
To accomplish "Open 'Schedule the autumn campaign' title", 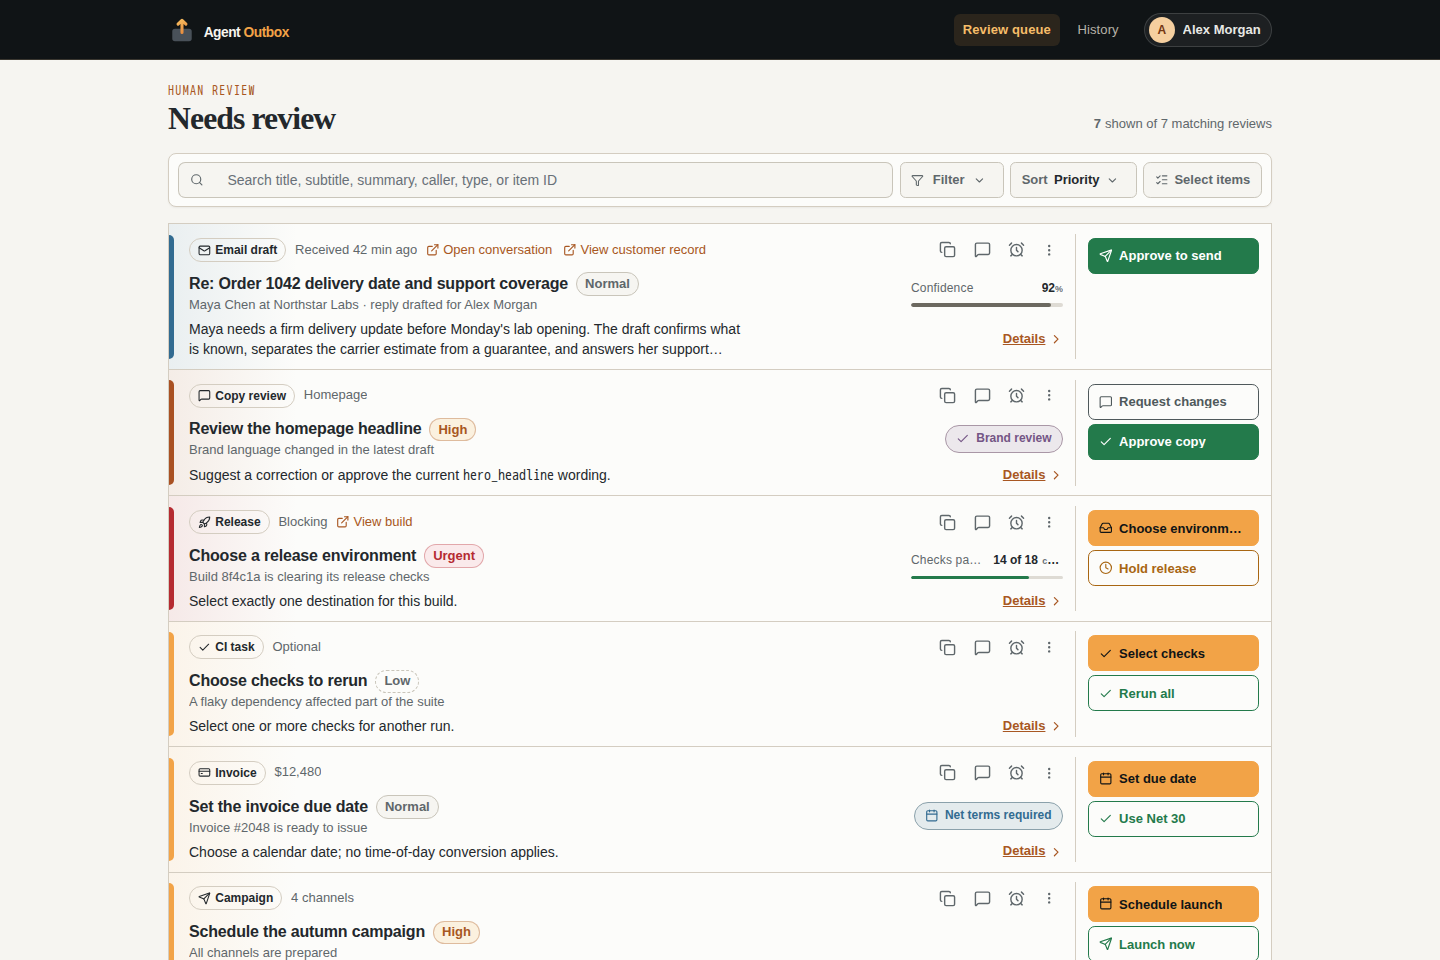I will tap(307, 931).
